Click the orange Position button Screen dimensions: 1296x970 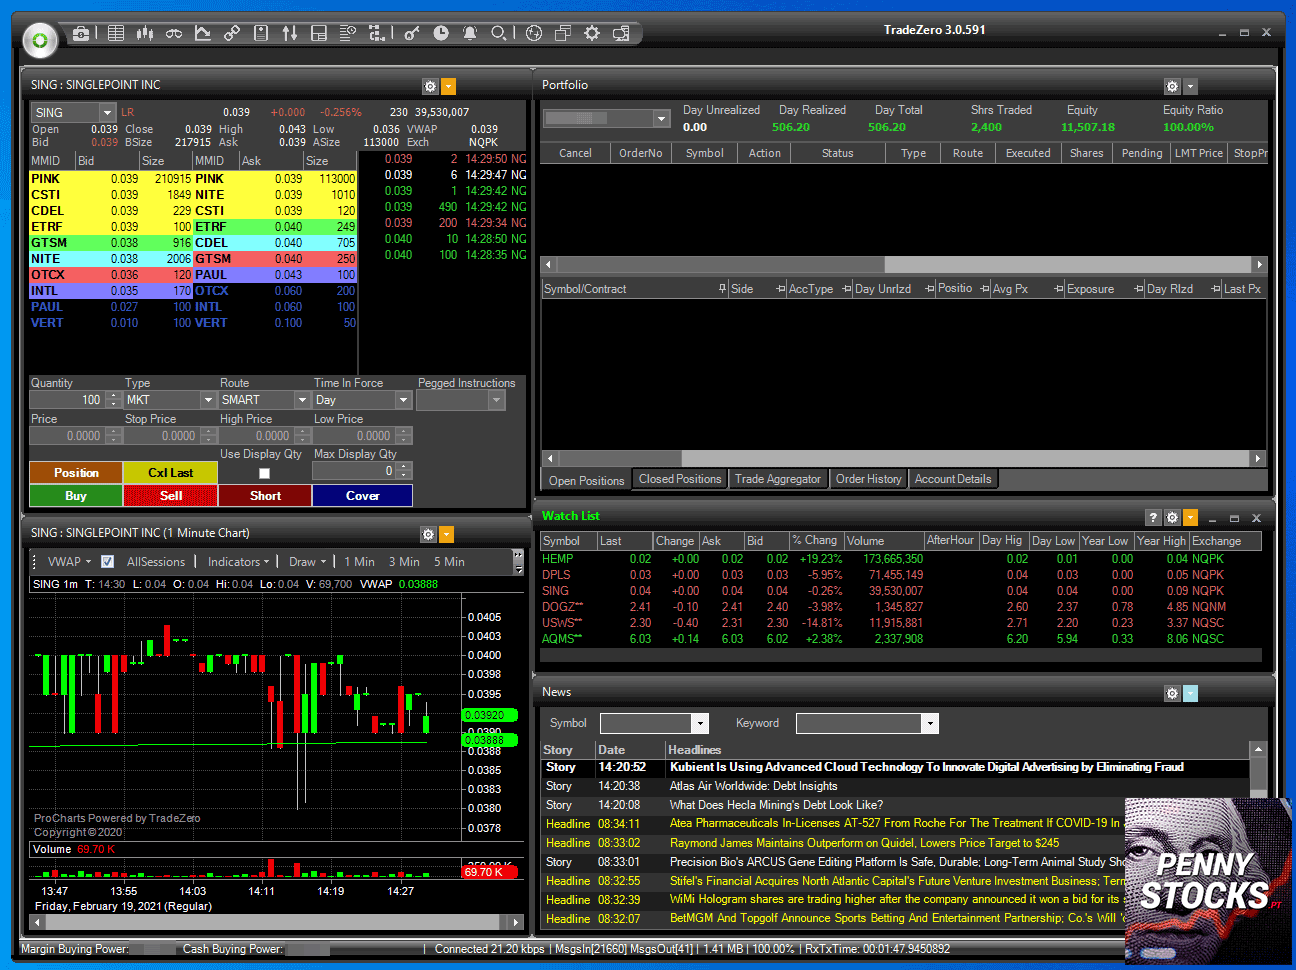coord(76,473)
